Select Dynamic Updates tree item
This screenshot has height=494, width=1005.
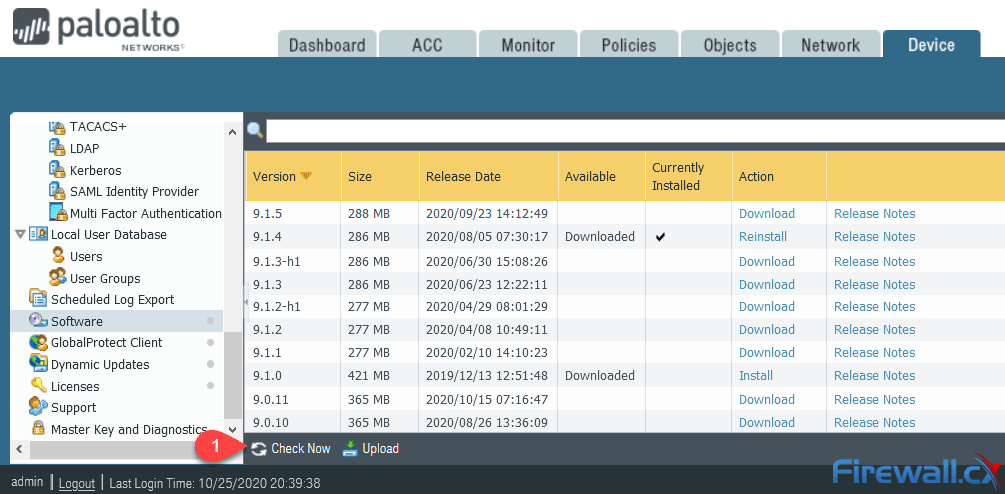(x=100, y=365)
